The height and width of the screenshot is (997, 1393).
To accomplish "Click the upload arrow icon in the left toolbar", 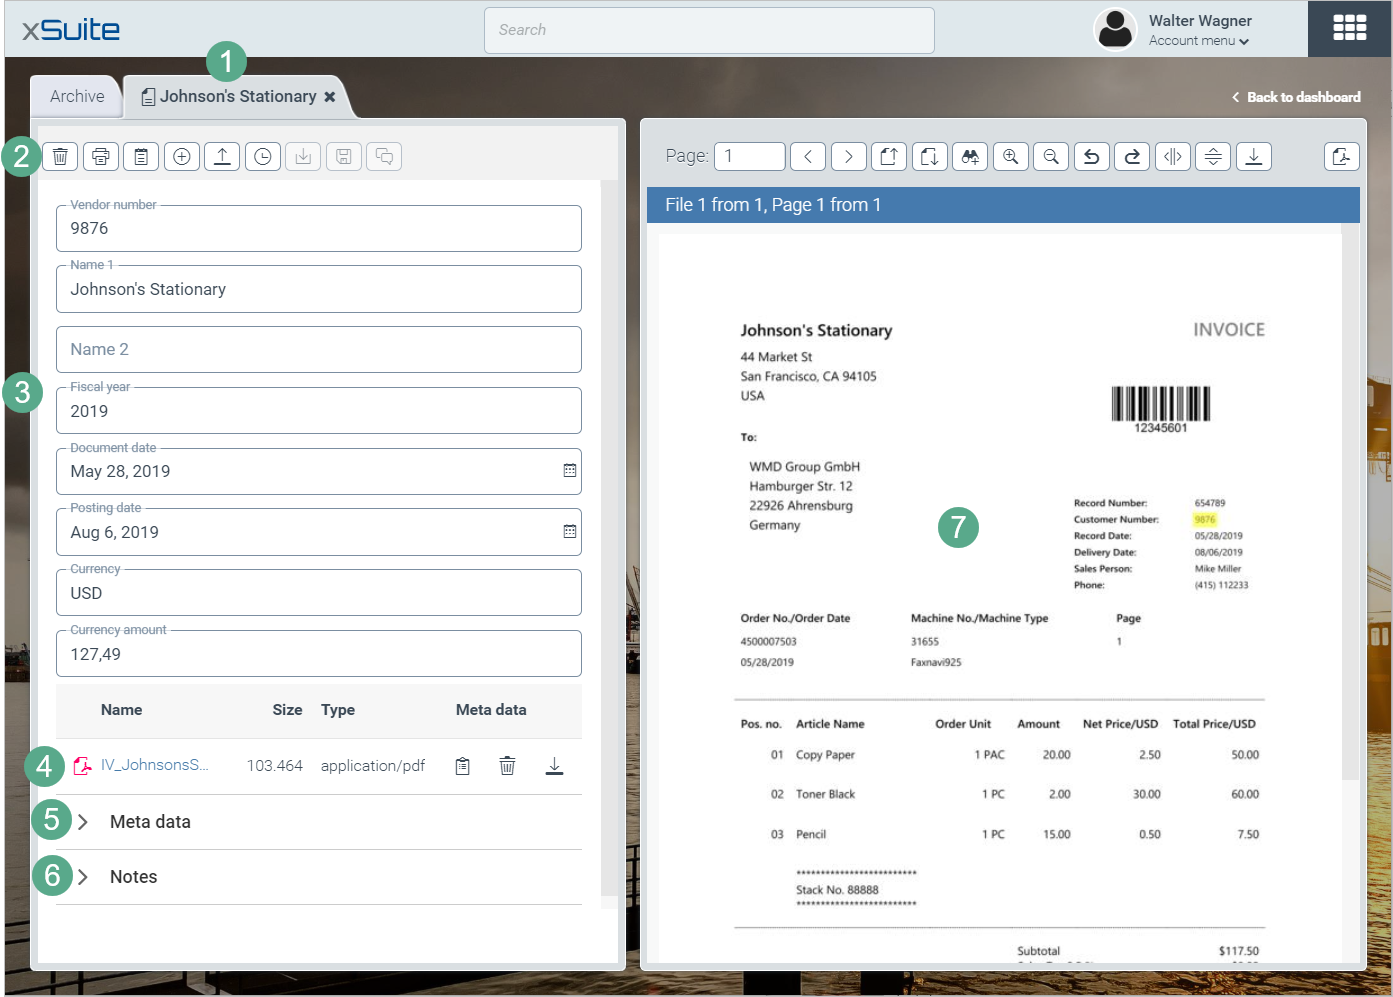I will pyautogui.click(x=222, y=157).
